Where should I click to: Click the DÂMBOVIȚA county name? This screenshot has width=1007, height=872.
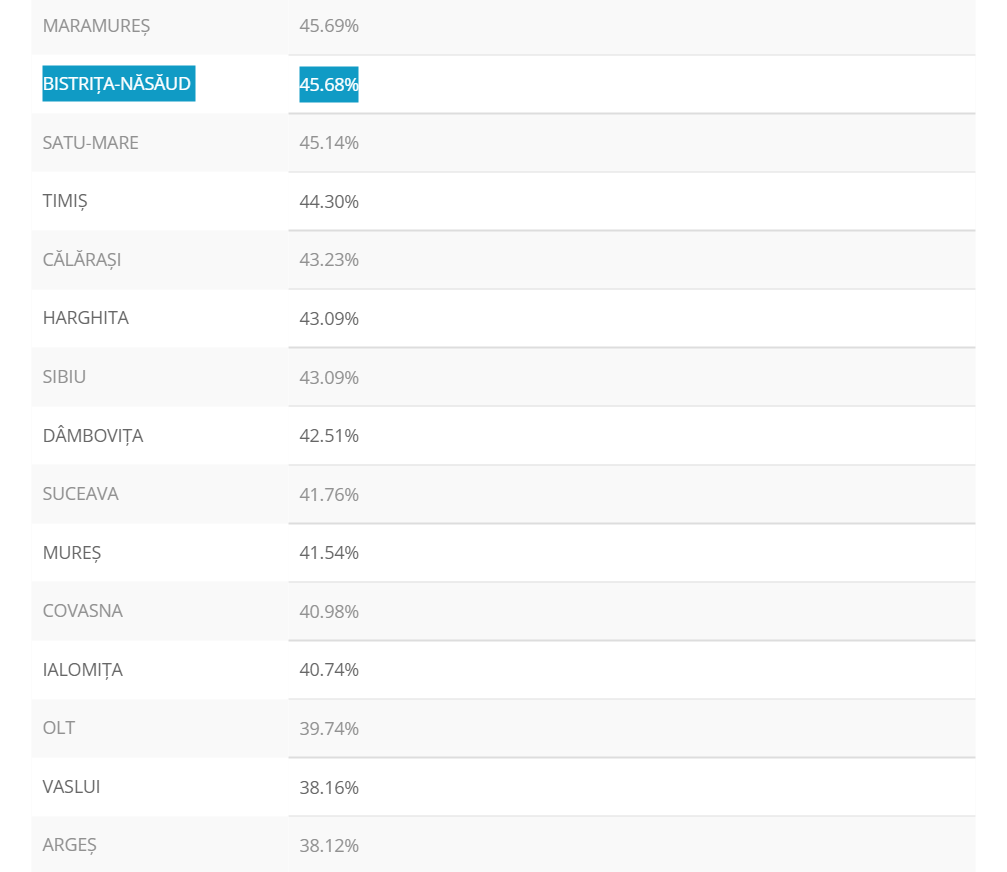(x=93, y=436)
